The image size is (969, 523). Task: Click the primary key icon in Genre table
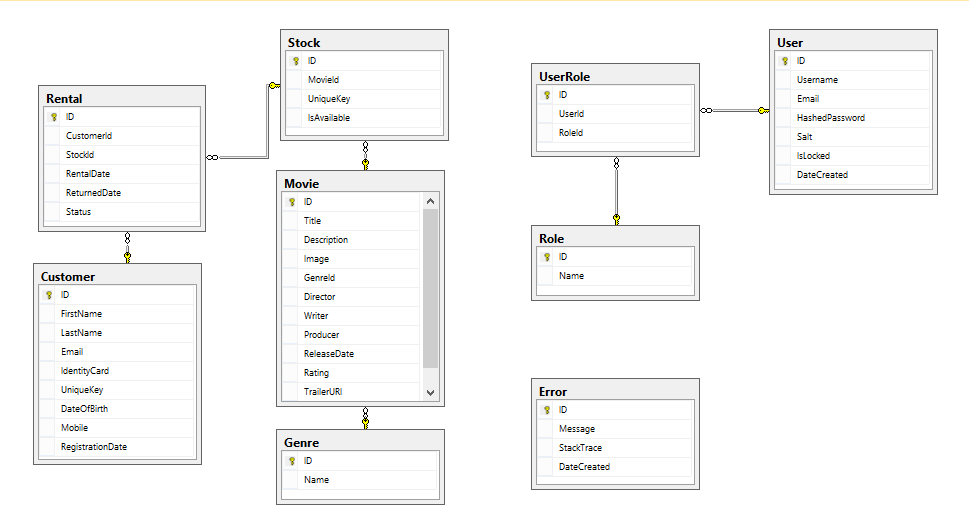[x=292, y=461]
